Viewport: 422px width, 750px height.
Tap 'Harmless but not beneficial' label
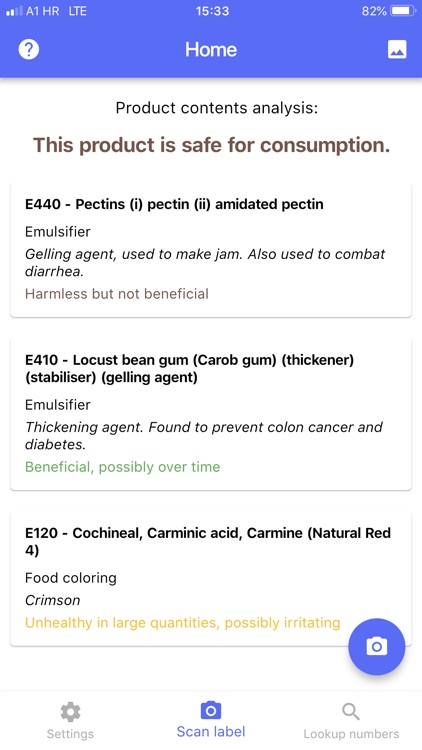coord(117,294)
